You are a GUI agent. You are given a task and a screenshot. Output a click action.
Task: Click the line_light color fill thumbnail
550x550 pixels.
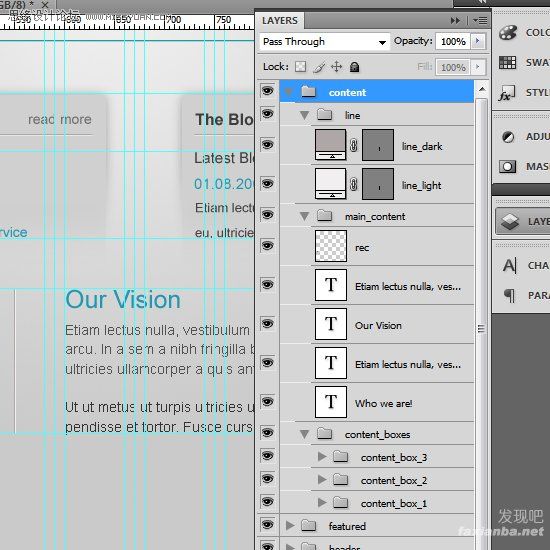330,183
